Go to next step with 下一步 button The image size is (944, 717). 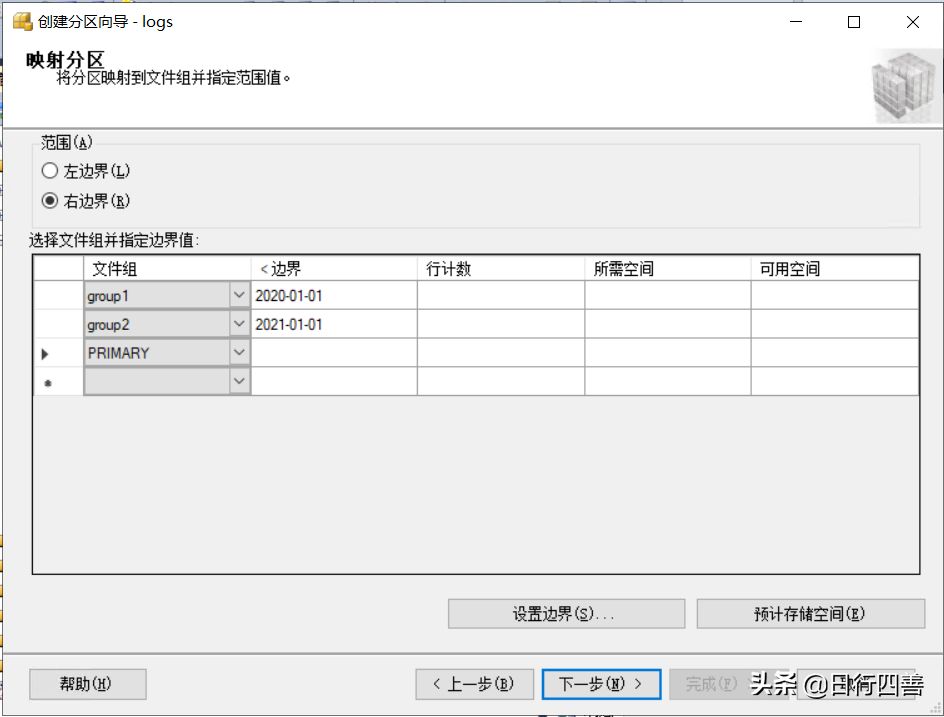pyautogui.click(x=601, y=684)
